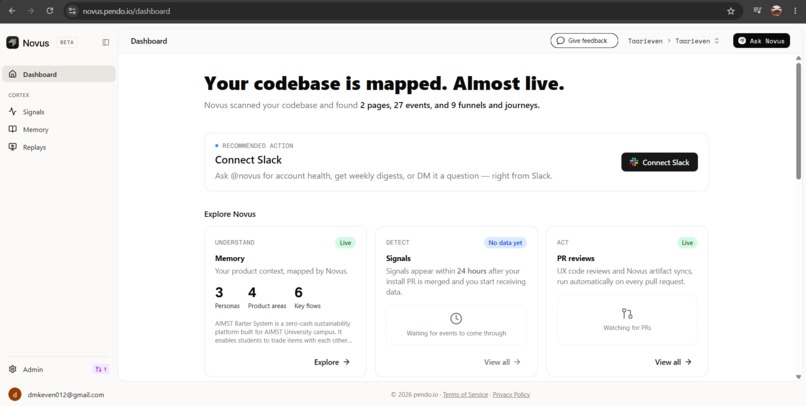Open the Replays menu item
This screenshot has width=806, height=406.
pos(59,147)
